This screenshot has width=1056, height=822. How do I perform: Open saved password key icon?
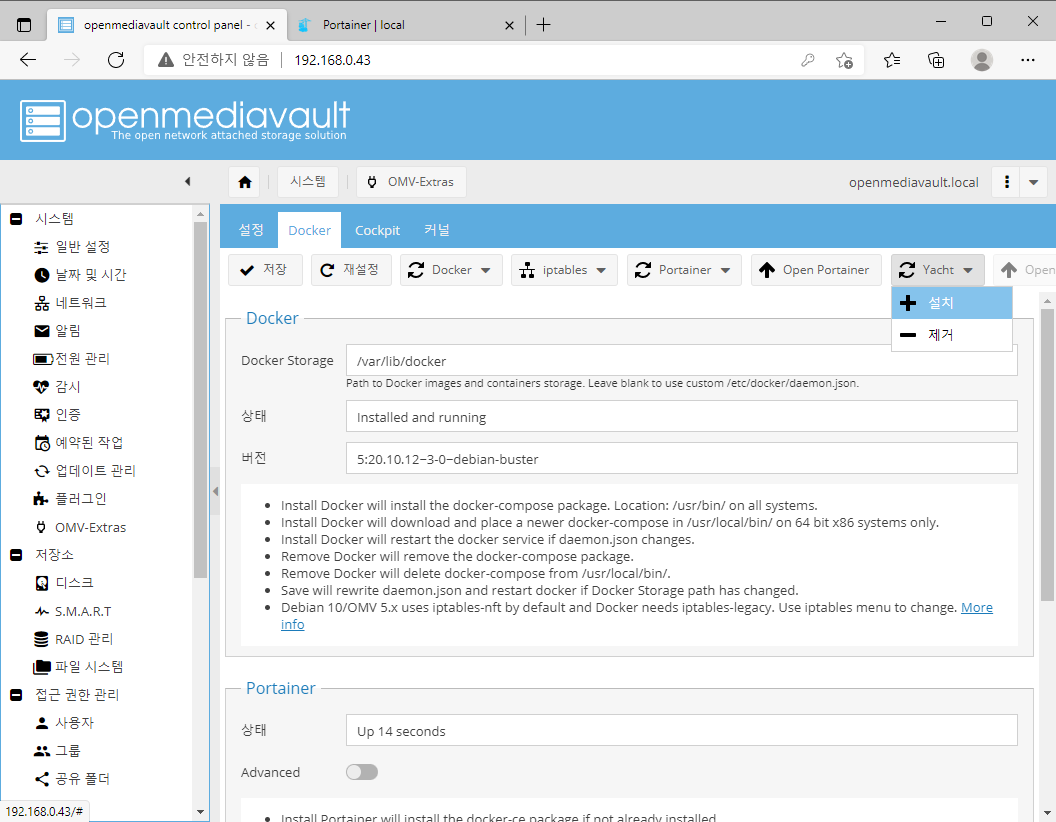pos(807,60)
